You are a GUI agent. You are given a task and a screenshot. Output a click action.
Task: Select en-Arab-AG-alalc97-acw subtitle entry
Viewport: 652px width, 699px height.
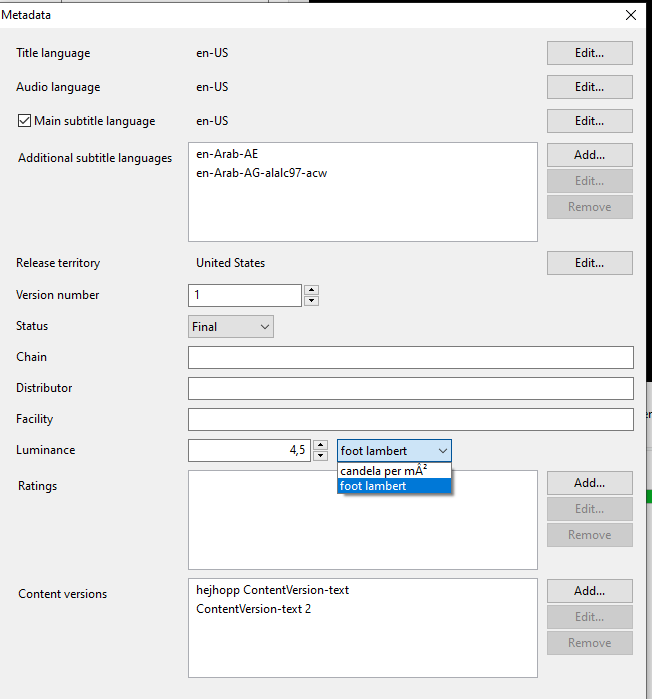coord(261,172)
